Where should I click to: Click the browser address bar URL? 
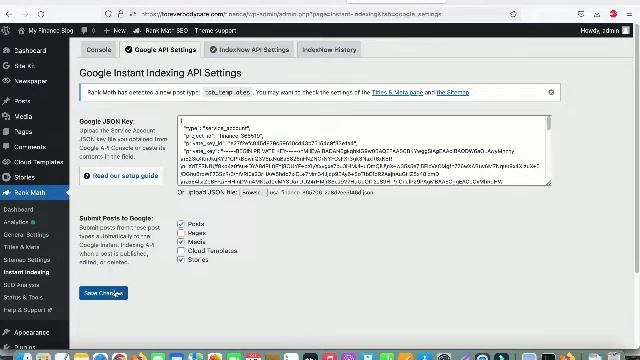(x=291, y=14)
